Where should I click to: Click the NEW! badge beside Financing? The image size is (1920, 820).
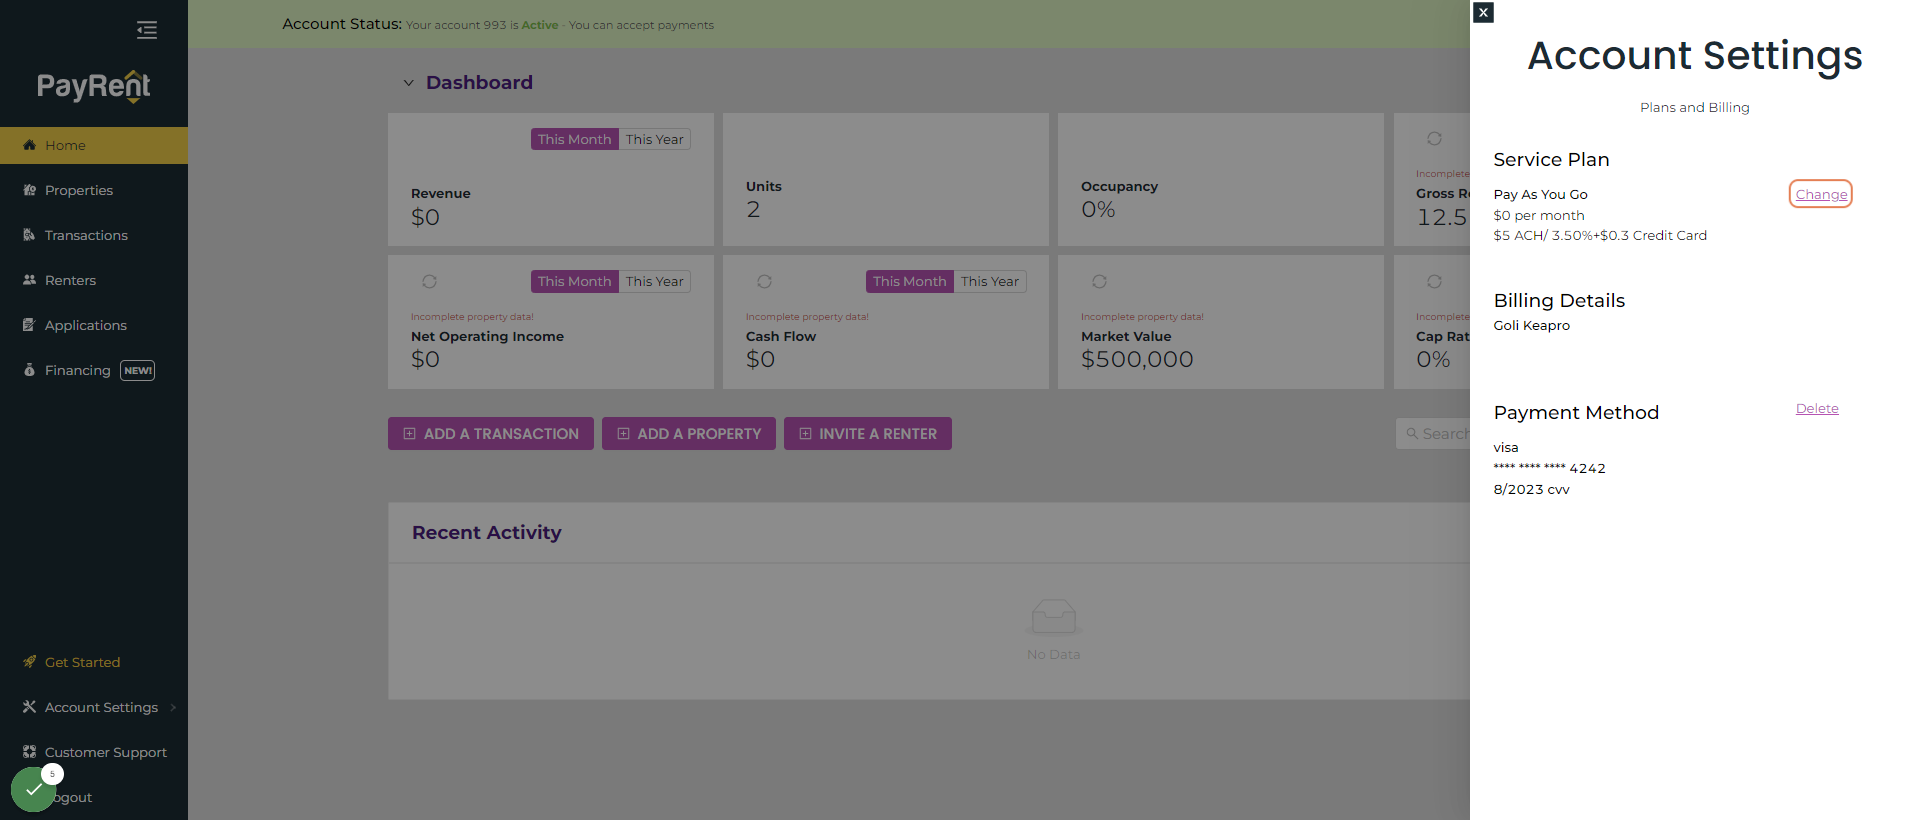click(x=138, y=371)
